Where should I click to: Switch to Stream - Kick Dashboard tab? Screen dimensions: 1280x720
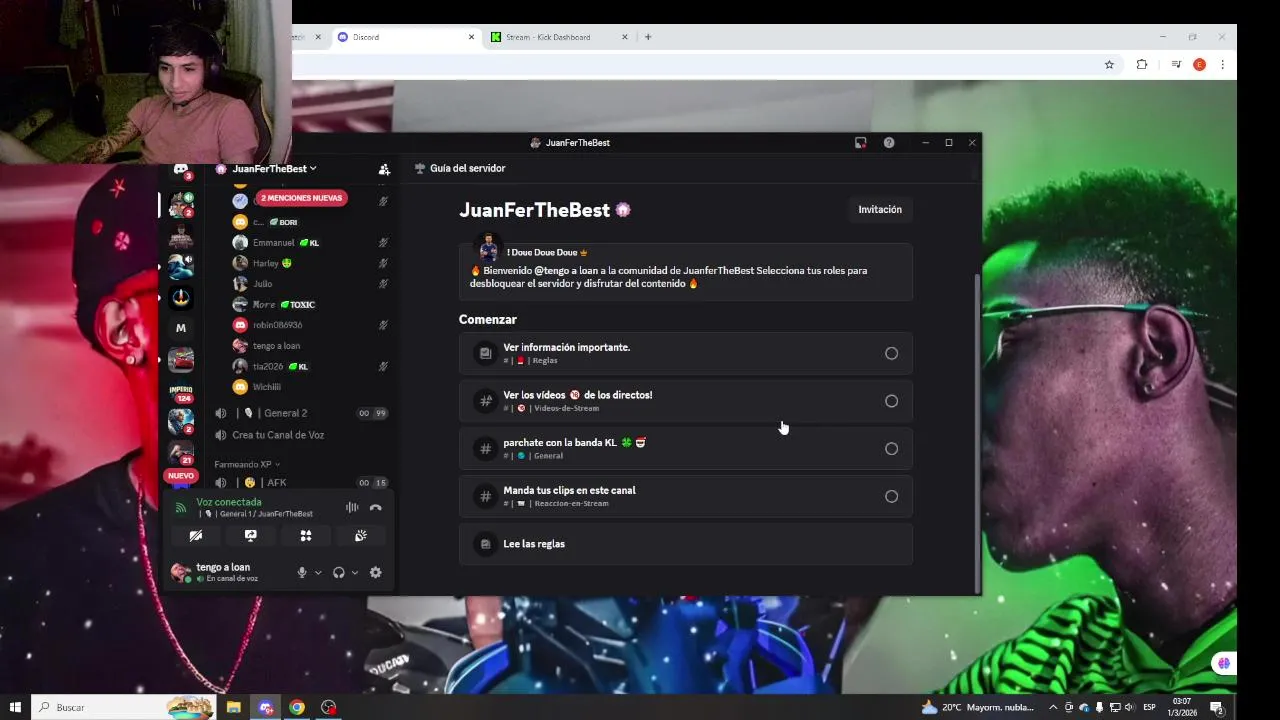pos(560,37)
